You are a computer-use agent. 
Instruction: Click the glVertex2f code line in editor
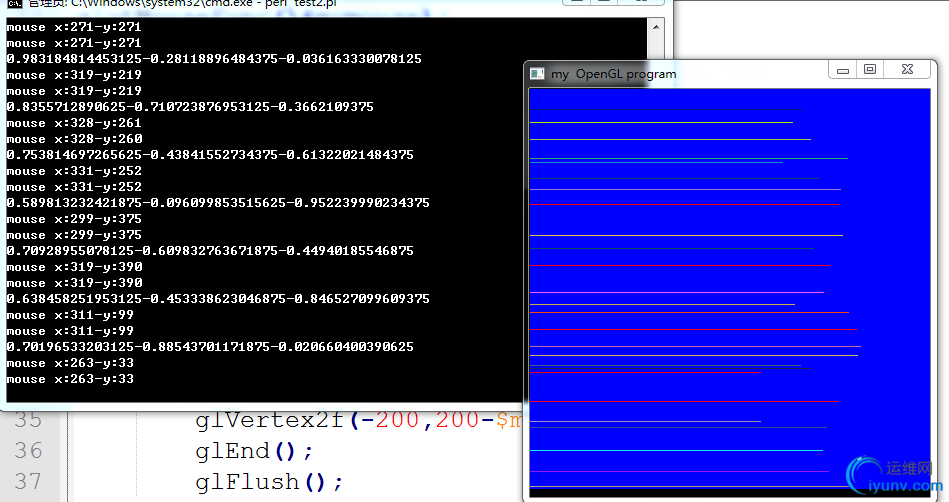[x=358, y=420]
